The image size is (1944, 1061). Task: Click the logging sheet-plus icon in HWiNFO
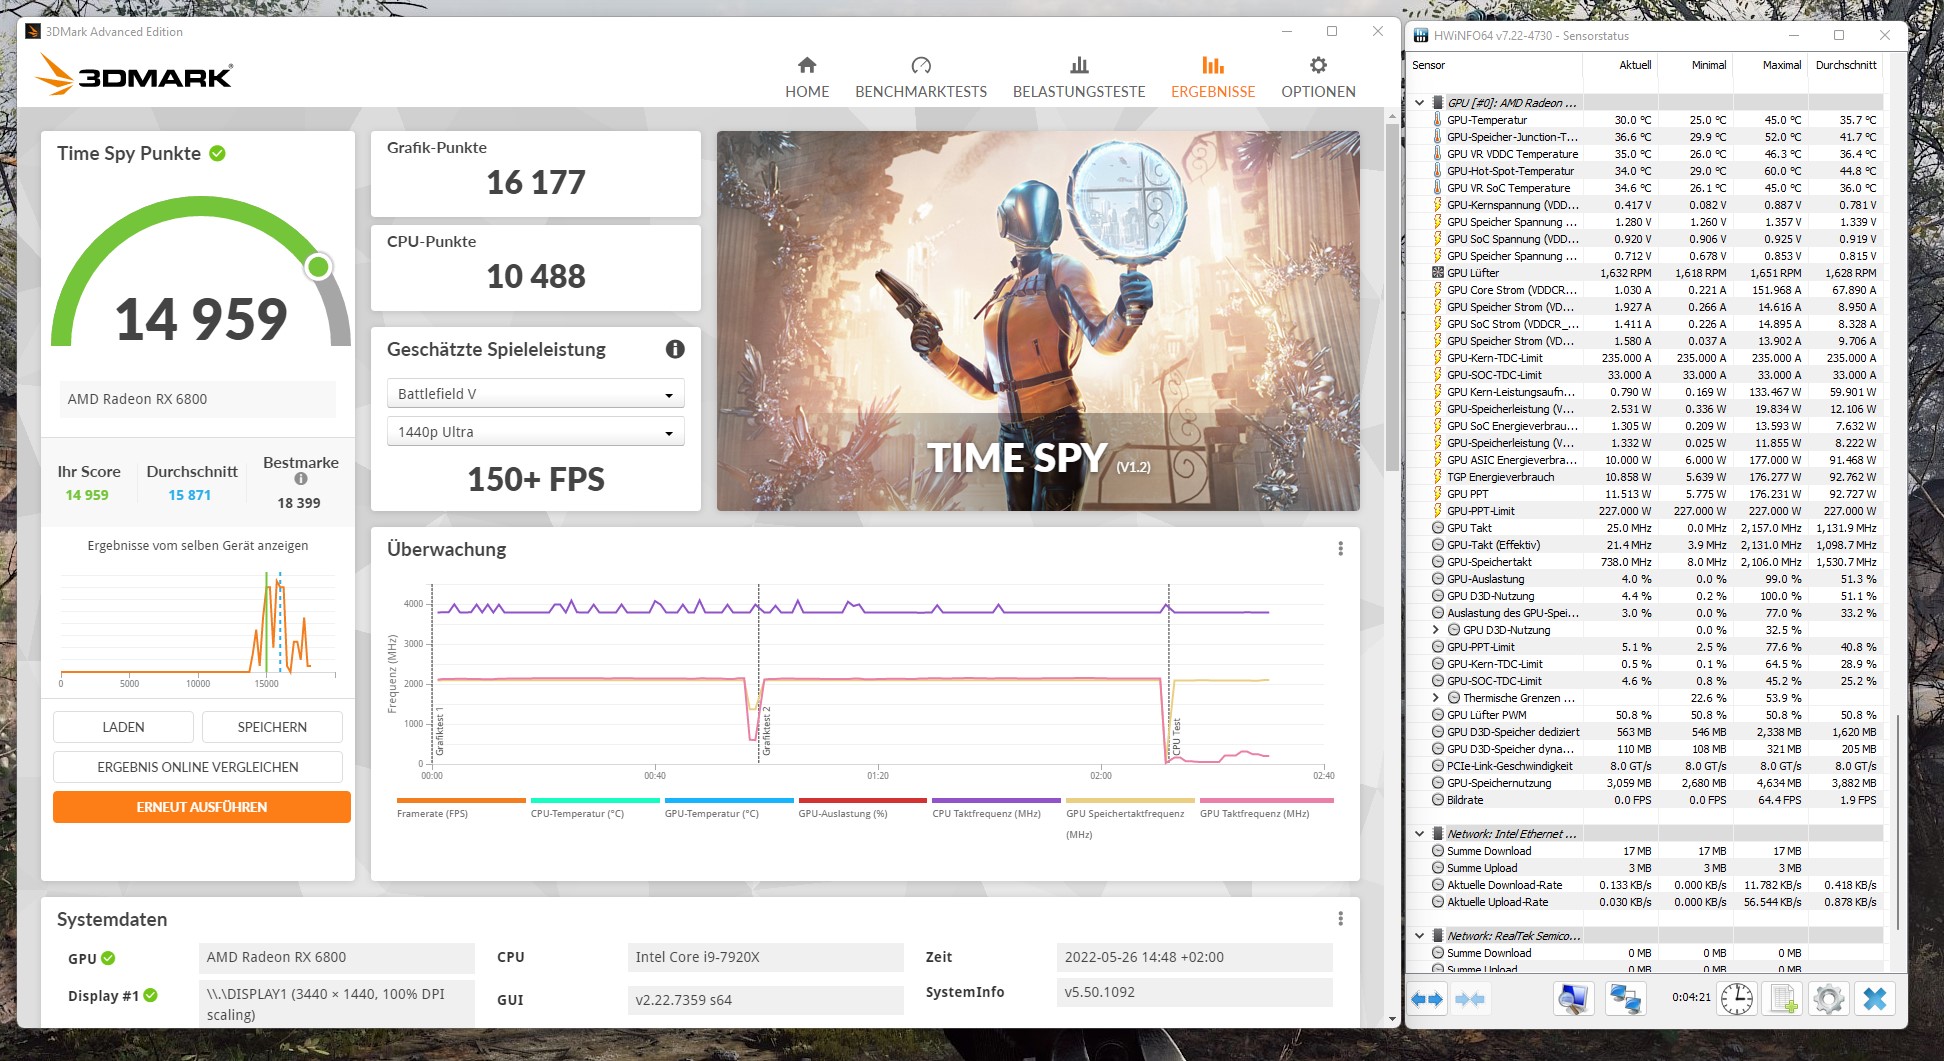click(x=1784, y=999)
